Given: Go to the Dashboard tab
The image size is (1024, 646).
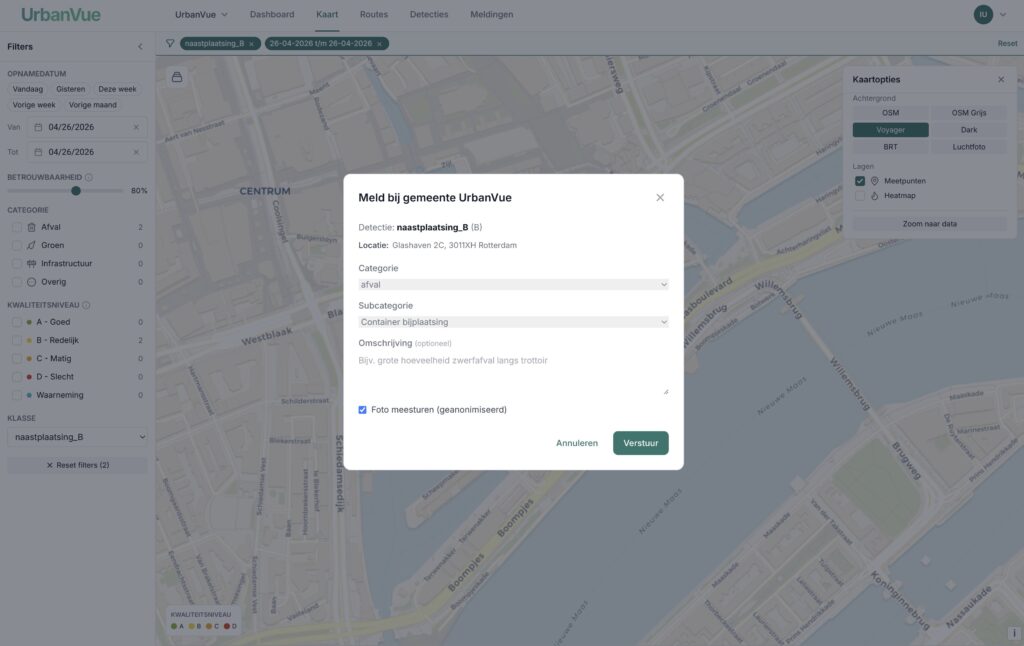Looking at the screenshot, I should [272, 14].
